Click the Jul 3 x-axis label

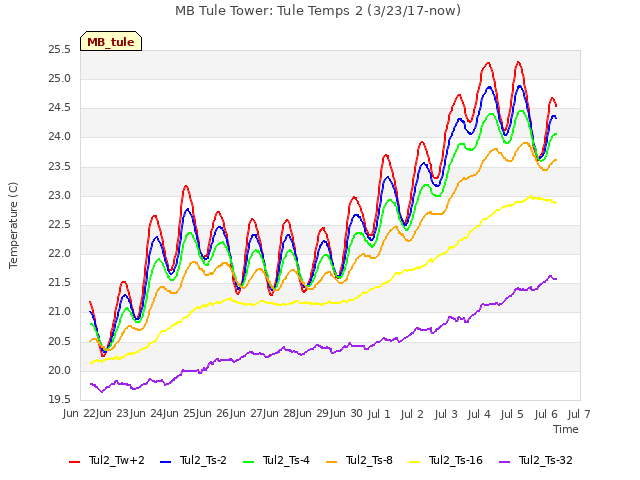pos(446,414)
